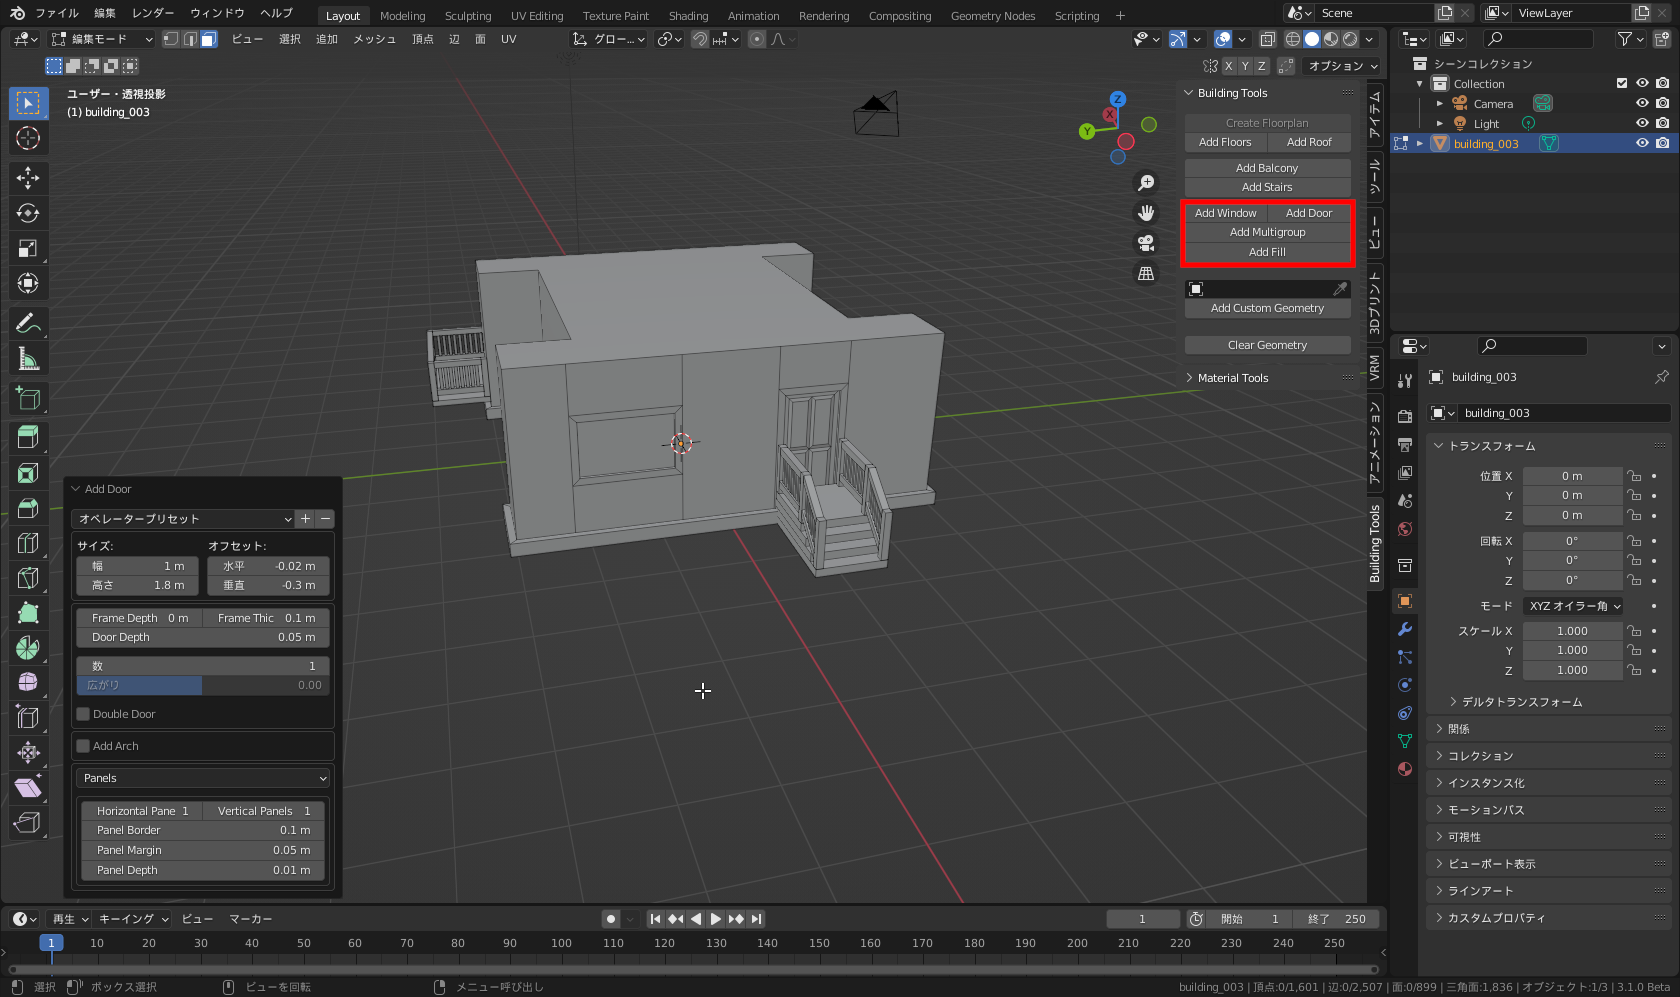This screenshot has width=1680, height=997.
Task: Select the Measure tool icon
Action: (28, 359)
